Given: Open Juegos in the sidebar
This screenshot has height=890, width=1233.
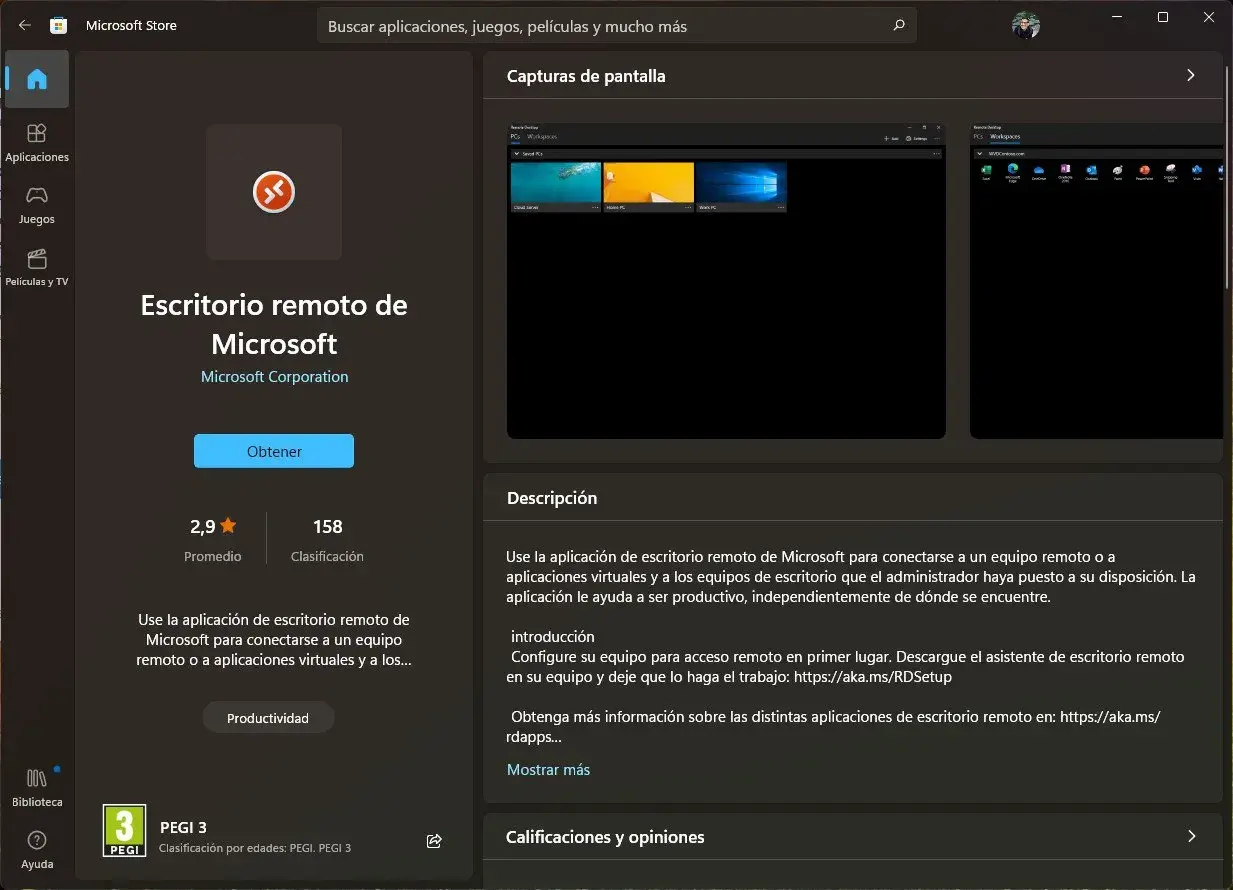Looking at the screenshot, I should (37, 204).
